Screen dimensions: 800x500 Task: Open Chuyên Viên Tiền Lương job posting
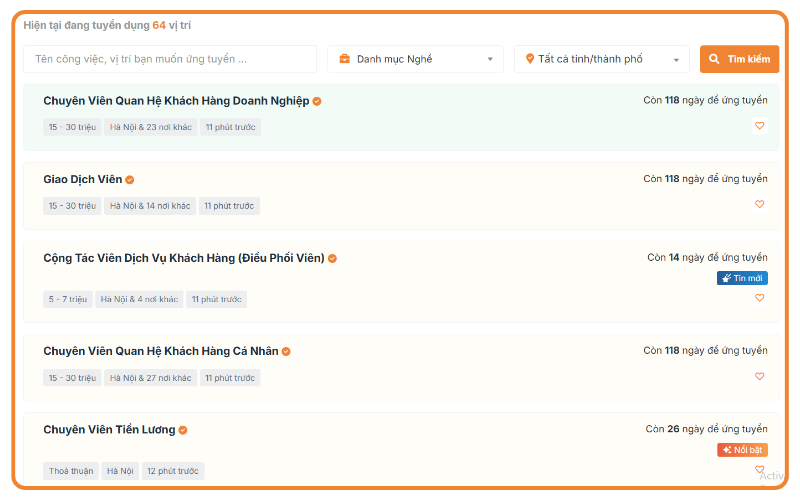(109, 430)
